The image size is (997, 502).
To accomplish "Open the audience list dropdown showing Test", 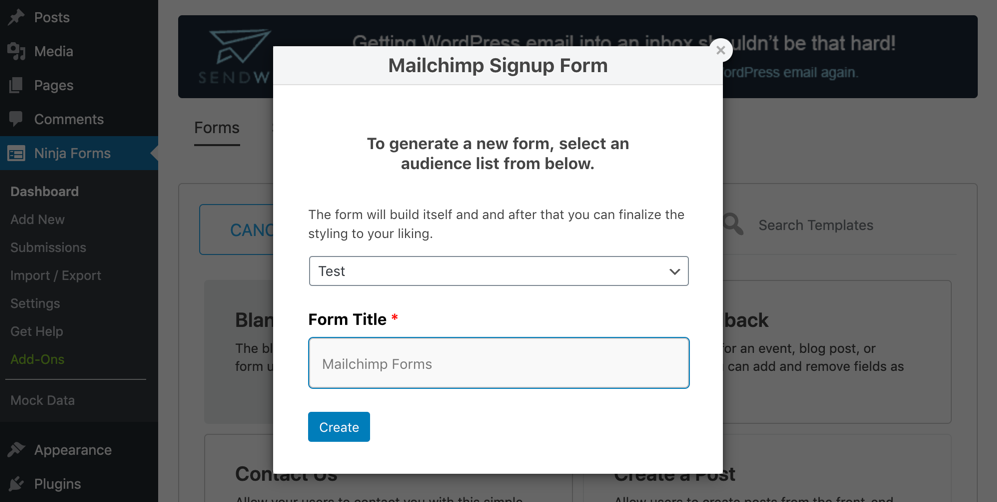I will 498,271.
